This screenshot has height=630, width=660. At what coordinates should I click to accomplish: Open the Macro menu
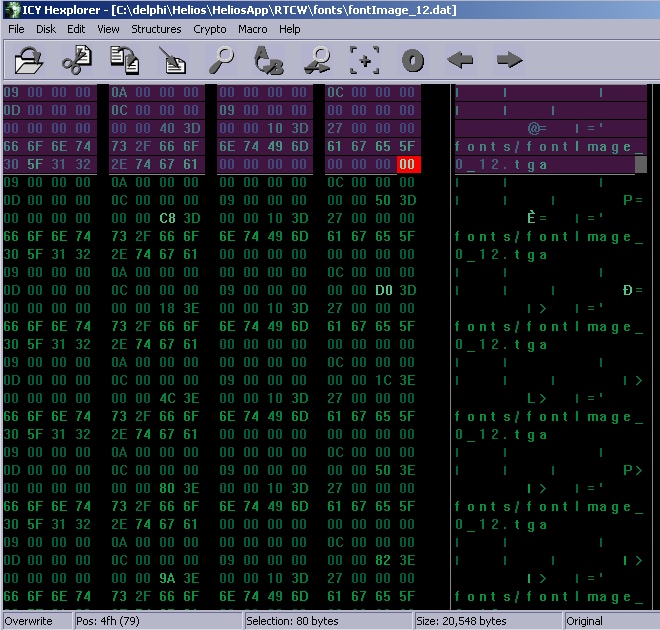[x=252, y=29]
